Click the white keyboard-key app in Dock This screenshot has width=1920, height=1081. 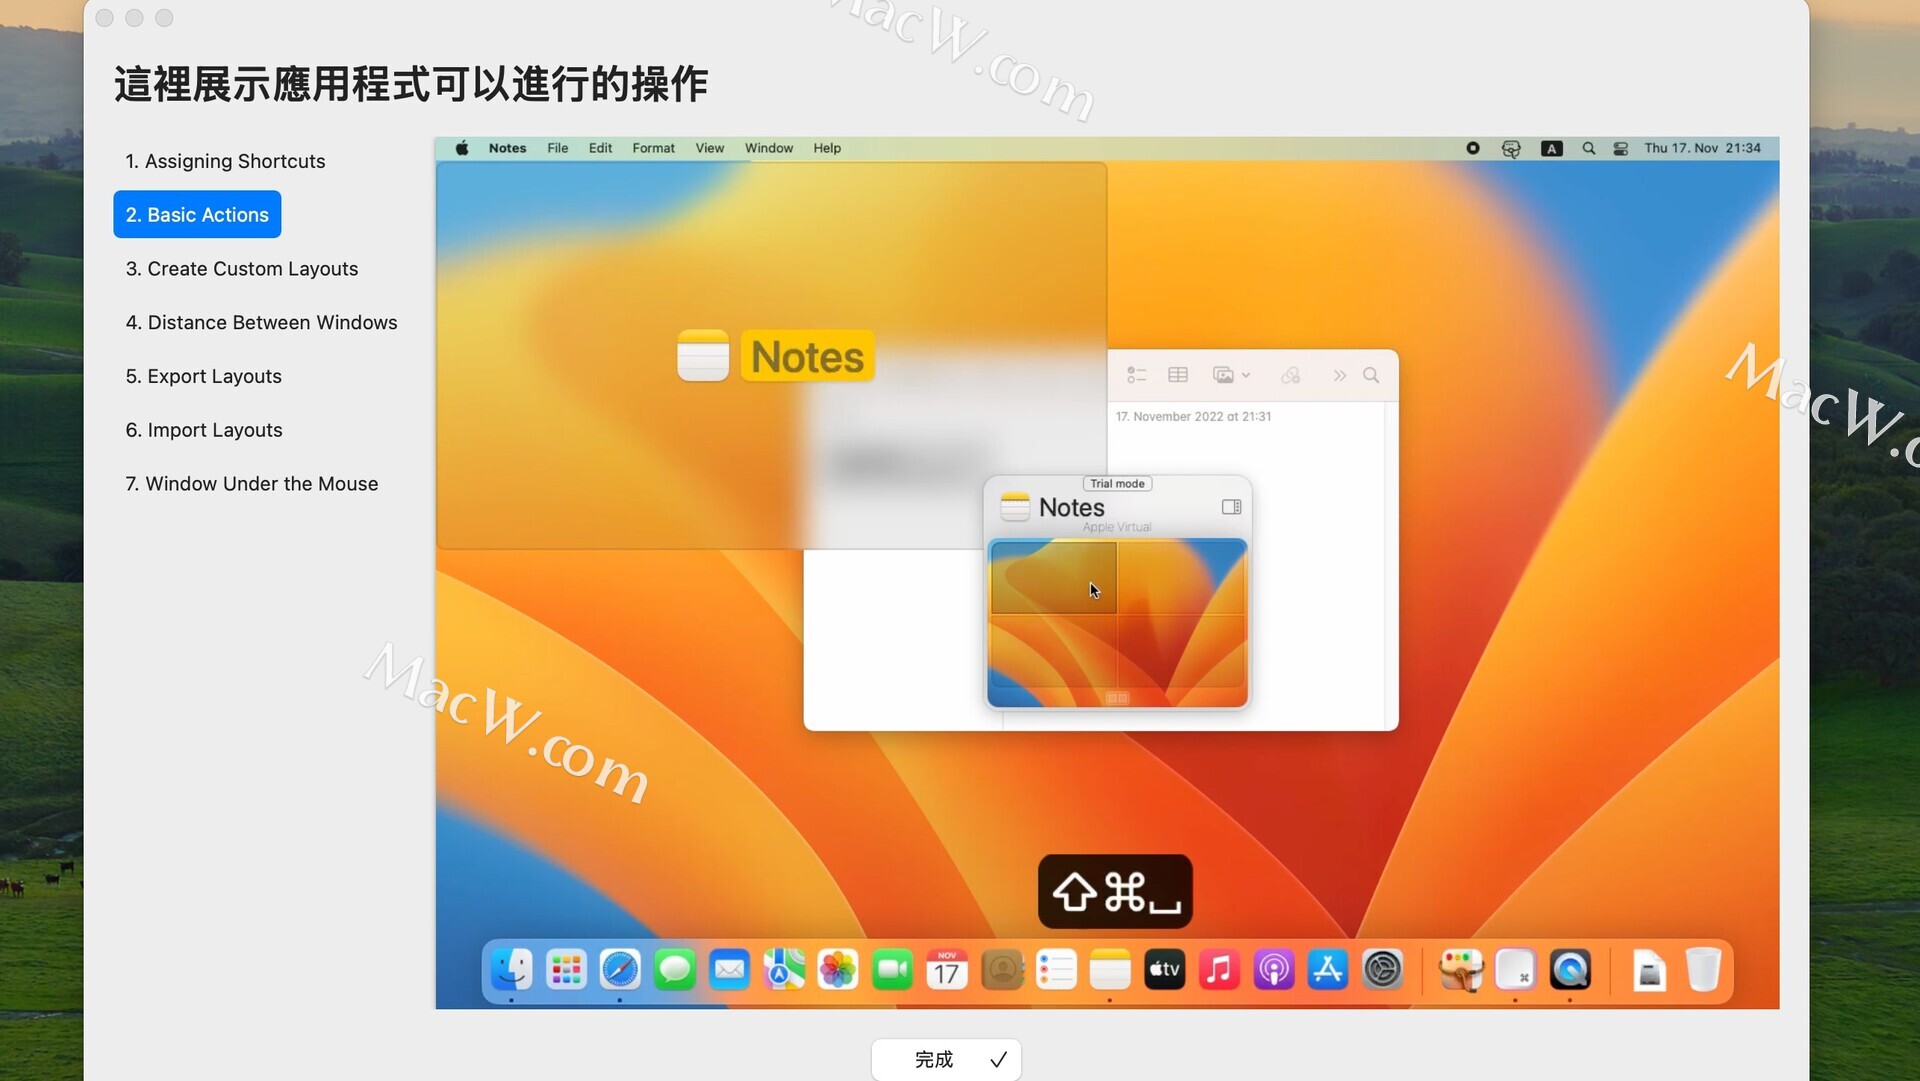click(1515, 970)
